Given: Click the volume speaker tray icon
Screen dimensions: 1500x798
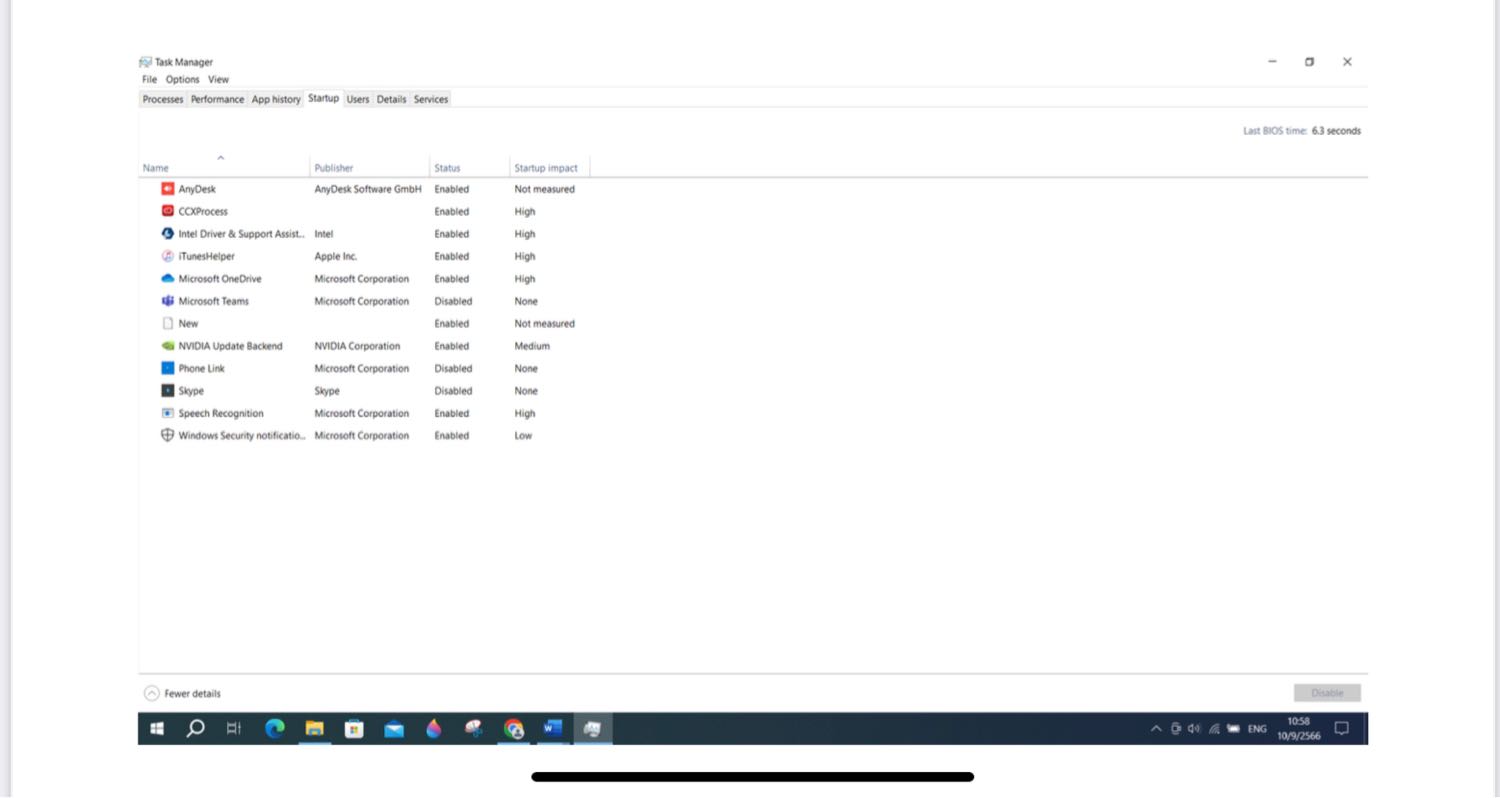Looking at the screenshot, I should tap(1194, 729).
